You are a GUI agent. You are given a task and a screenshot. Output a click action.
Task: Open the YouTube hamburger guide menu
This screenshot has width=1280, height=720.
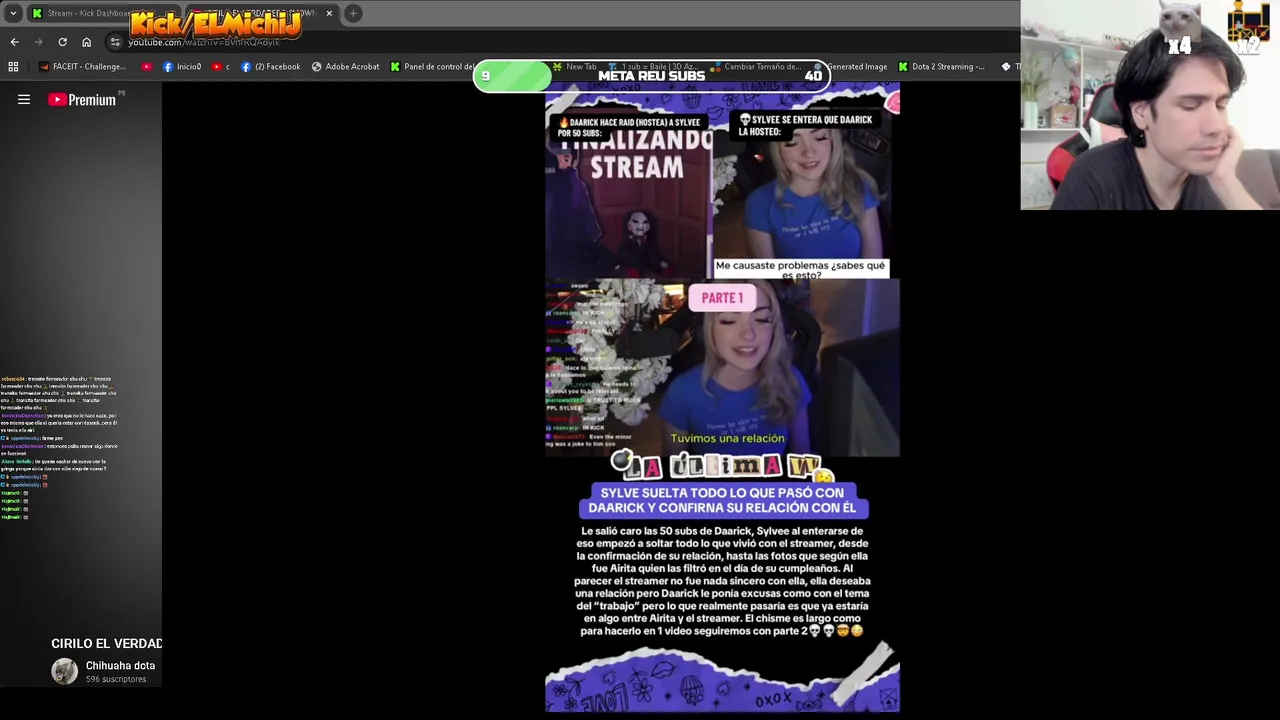[24, 100]
